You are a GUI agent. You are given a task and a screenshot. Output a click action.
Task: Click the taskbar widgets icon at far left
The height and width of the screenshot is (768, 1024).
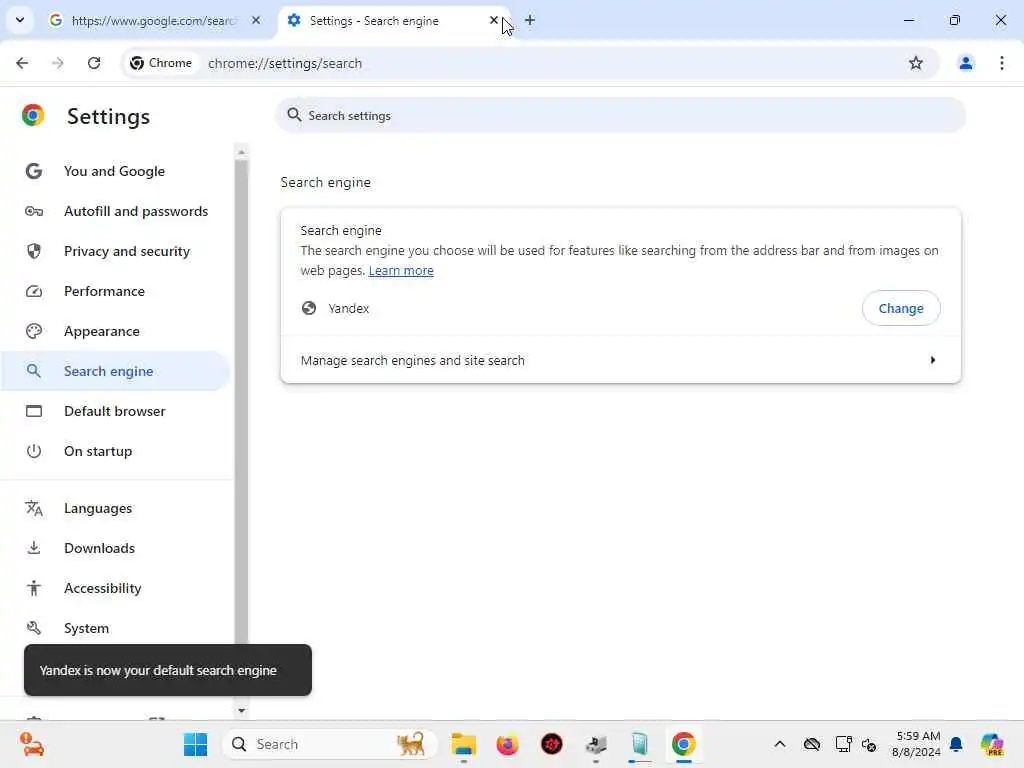pos(31,744)
